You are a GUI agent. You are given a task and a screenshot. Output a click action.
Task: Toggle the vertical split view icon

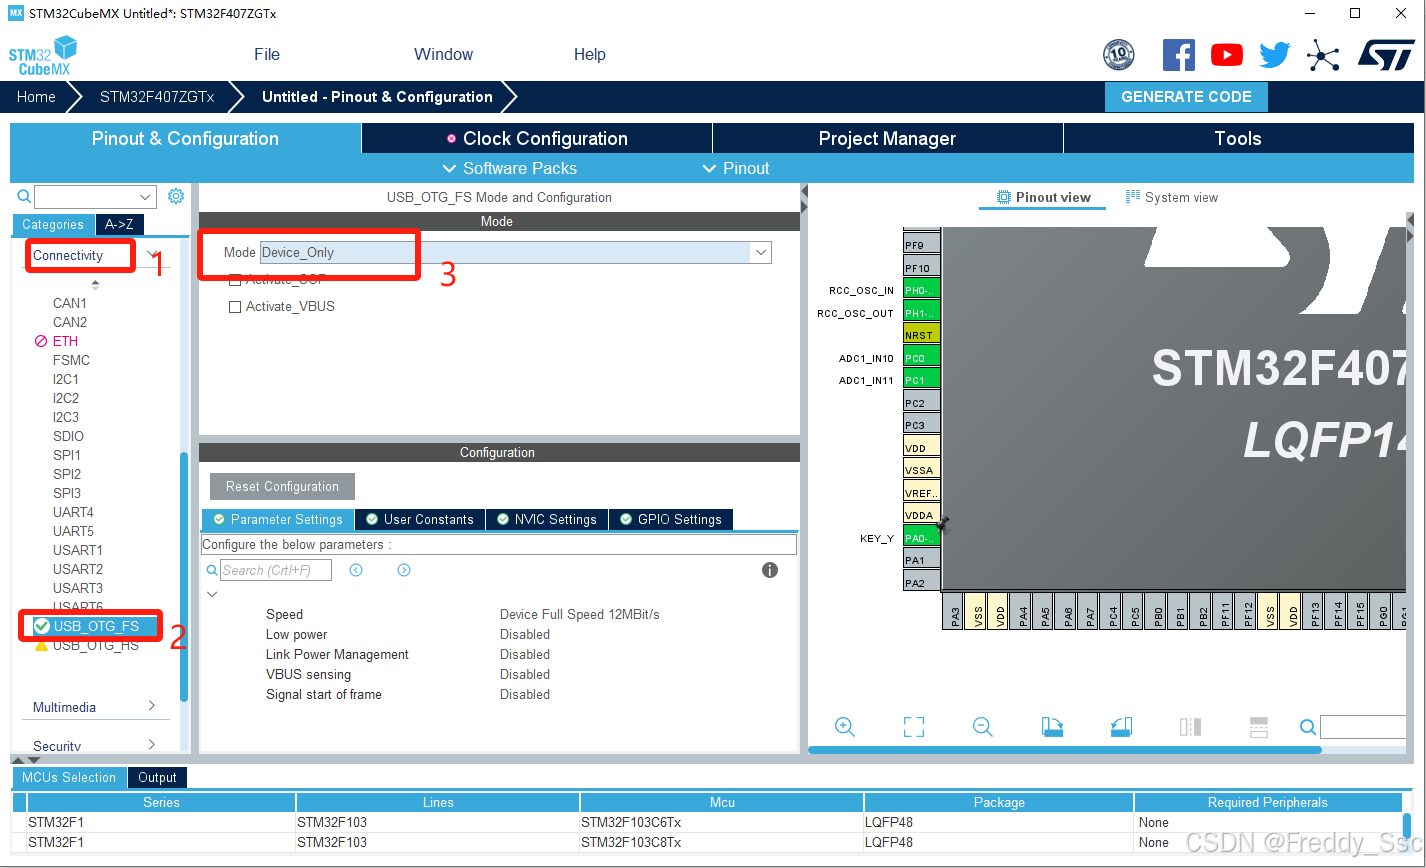pyautogui.click(x=1190, y=727)
